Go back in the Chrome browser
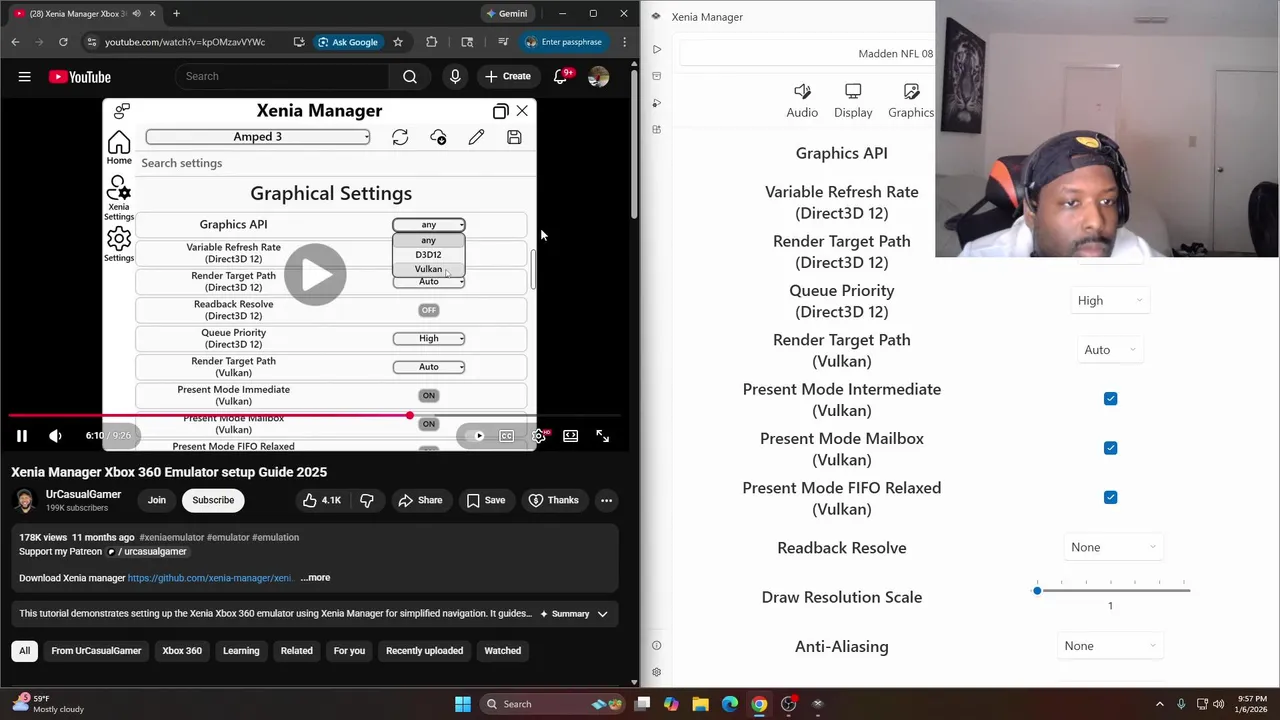 click(x=15, y=42)
